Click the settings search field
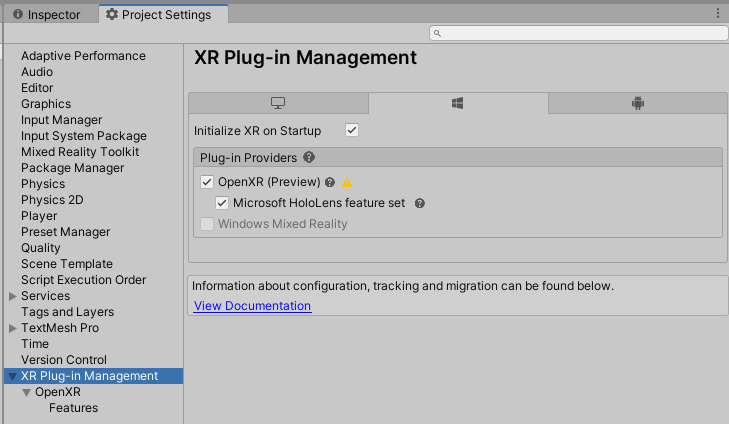Viewport: 729px width, 424px height. click(578, 33)
